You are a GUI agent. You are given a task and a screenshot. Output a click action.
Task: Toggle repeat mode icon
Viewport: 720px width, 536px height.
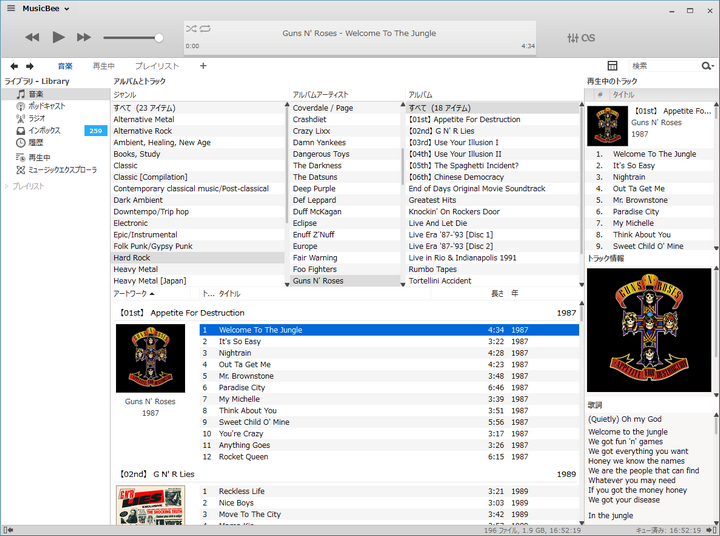(x=205, y=29)
